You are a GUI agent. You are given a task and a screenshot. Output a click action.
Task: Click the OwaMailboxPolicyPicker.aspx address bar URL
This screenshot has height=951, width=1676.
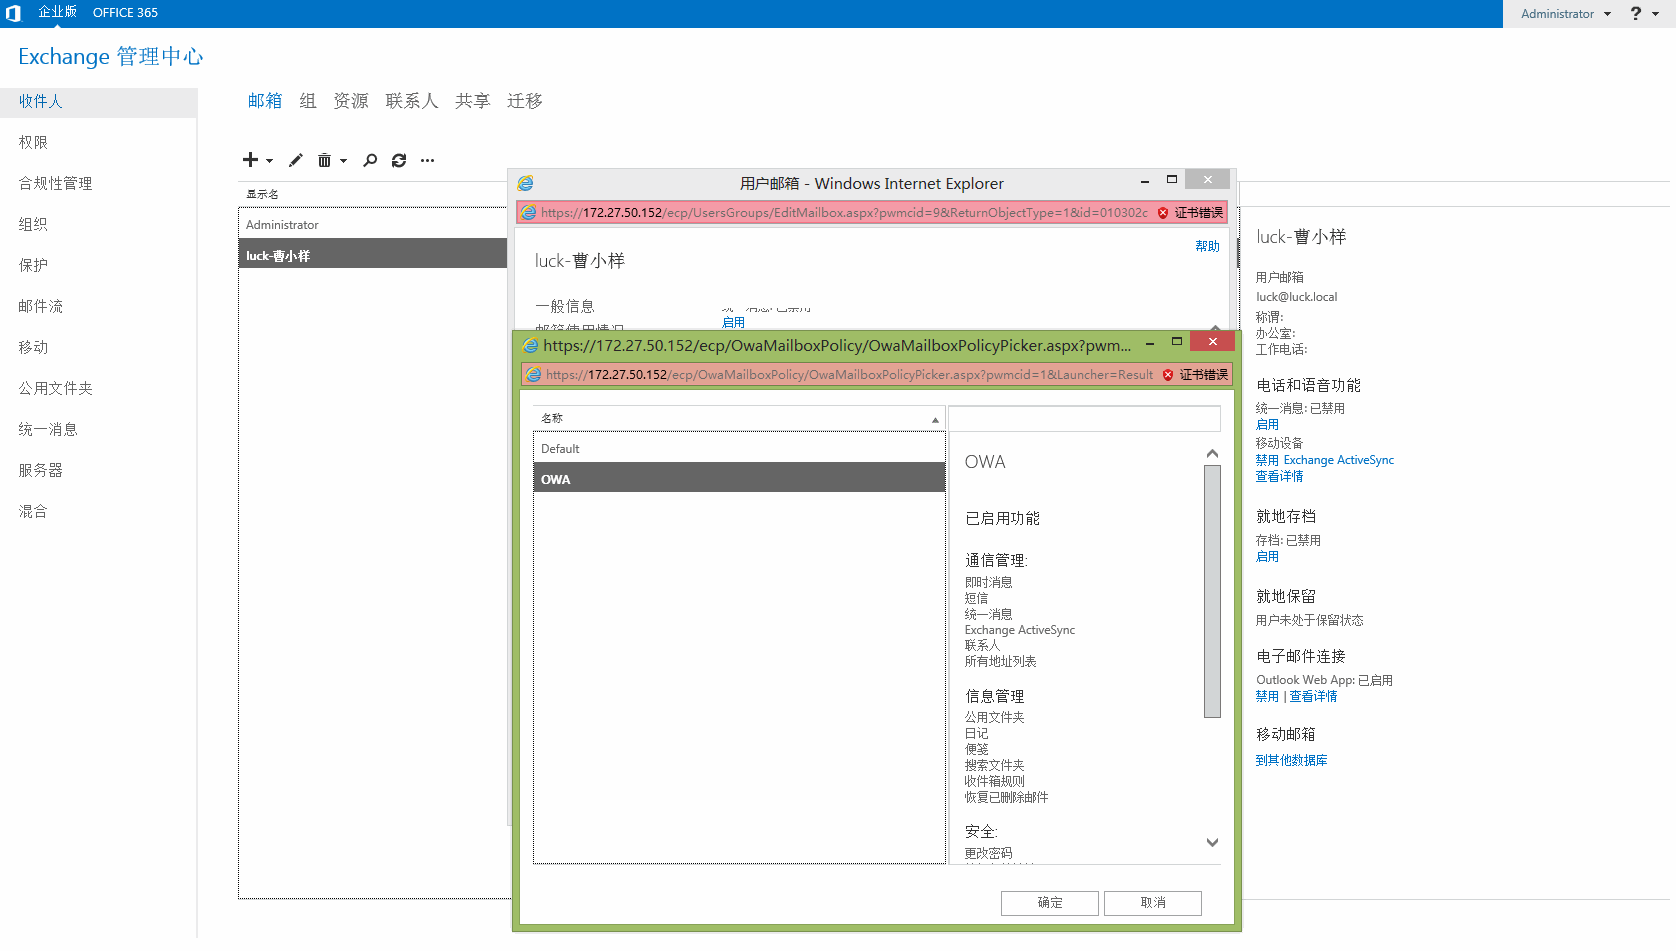click(849, 375)
